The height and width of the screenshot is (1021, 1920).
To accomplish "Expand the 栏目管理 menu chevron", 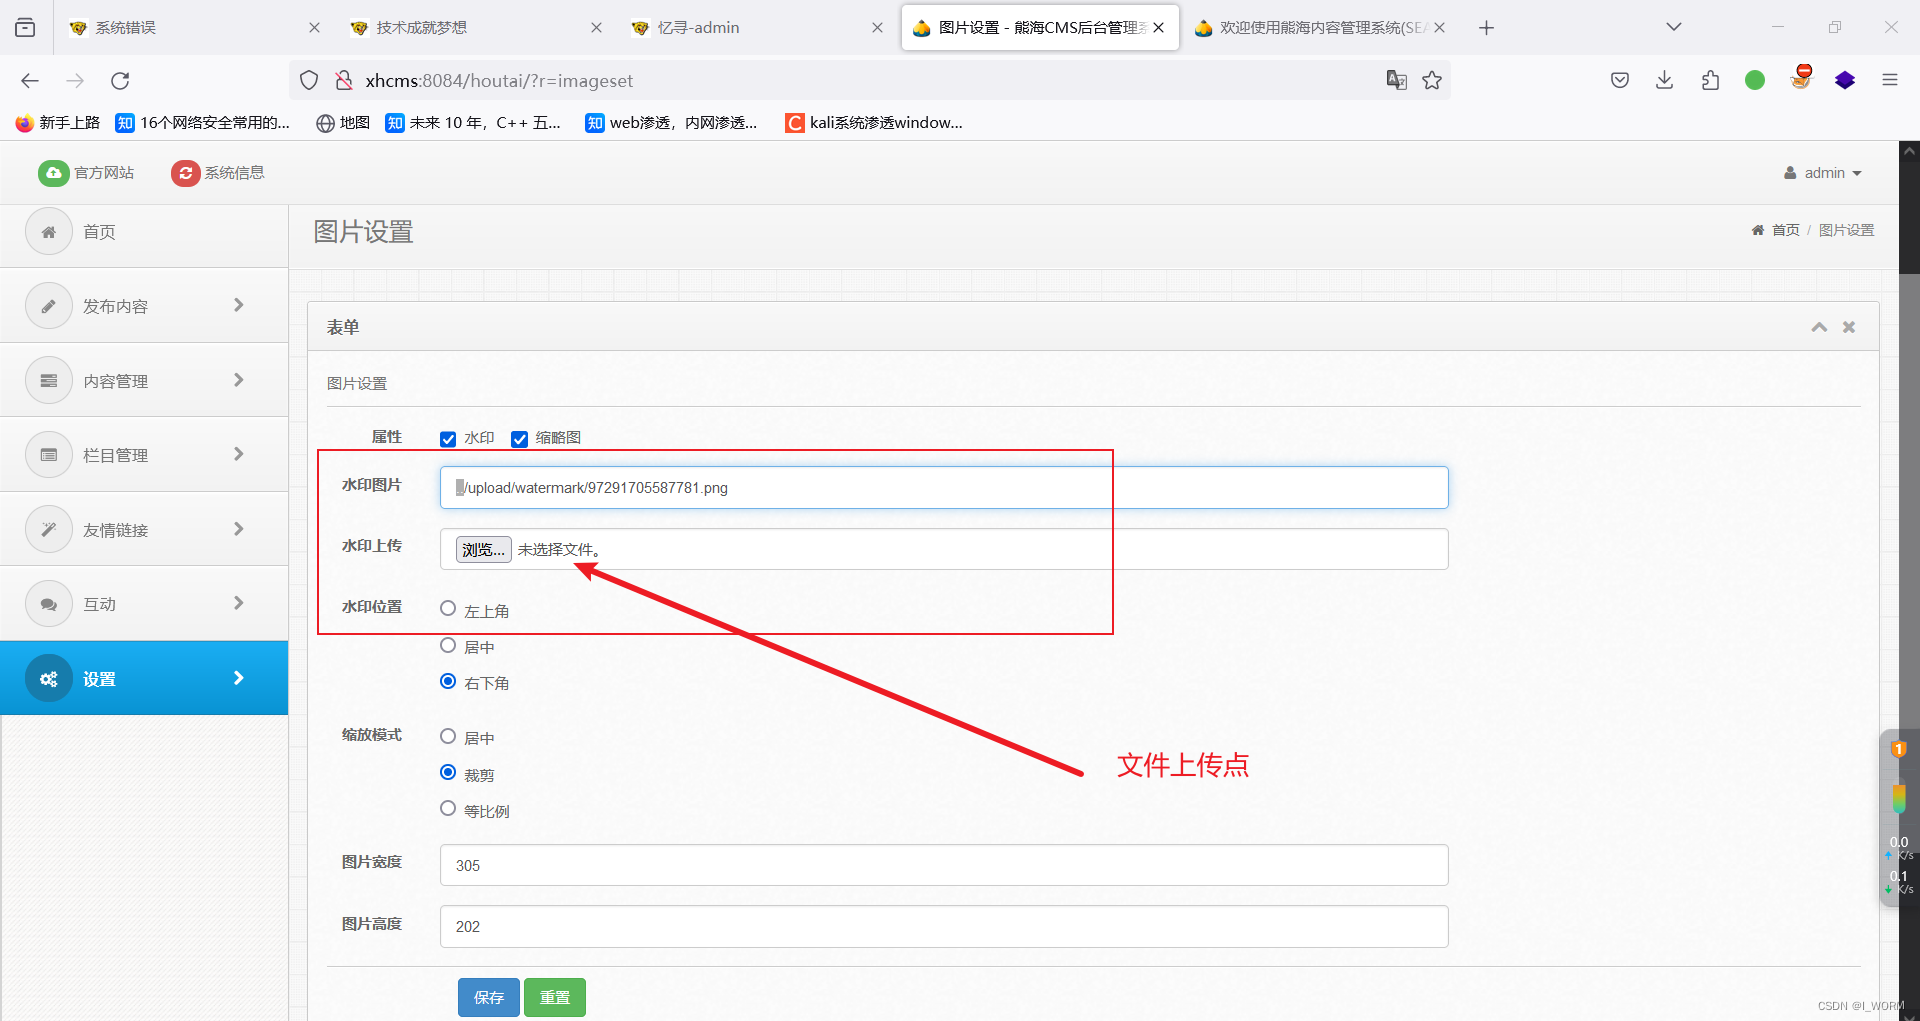I will 238,454.
